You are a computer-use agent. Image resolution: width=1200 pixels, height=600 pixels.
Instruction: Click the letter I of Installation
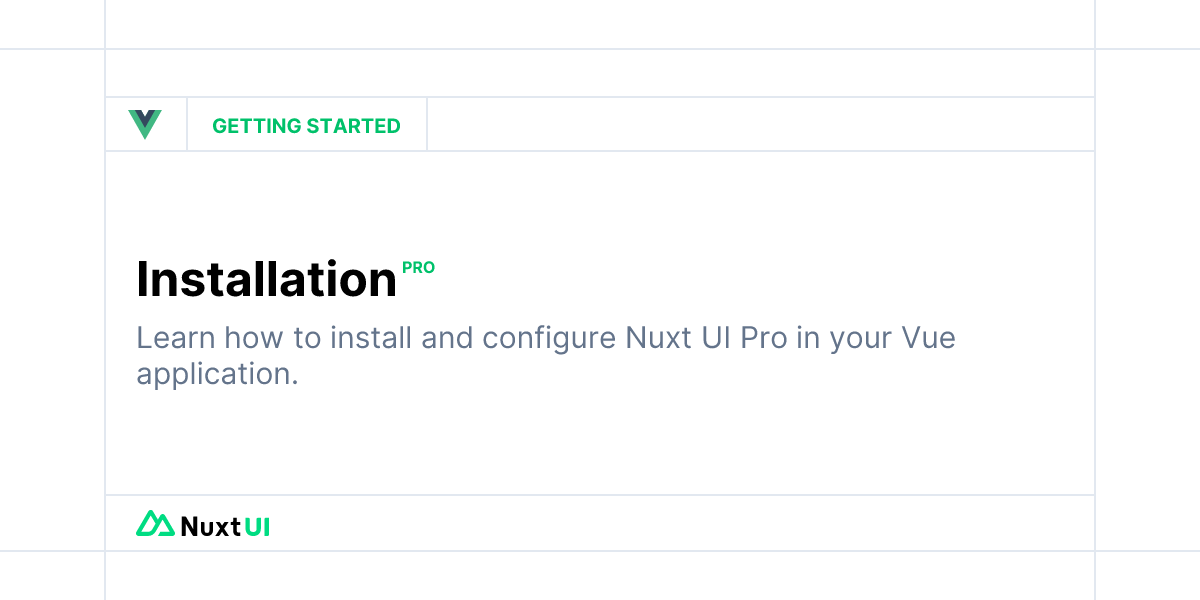(x=143, y=279)
